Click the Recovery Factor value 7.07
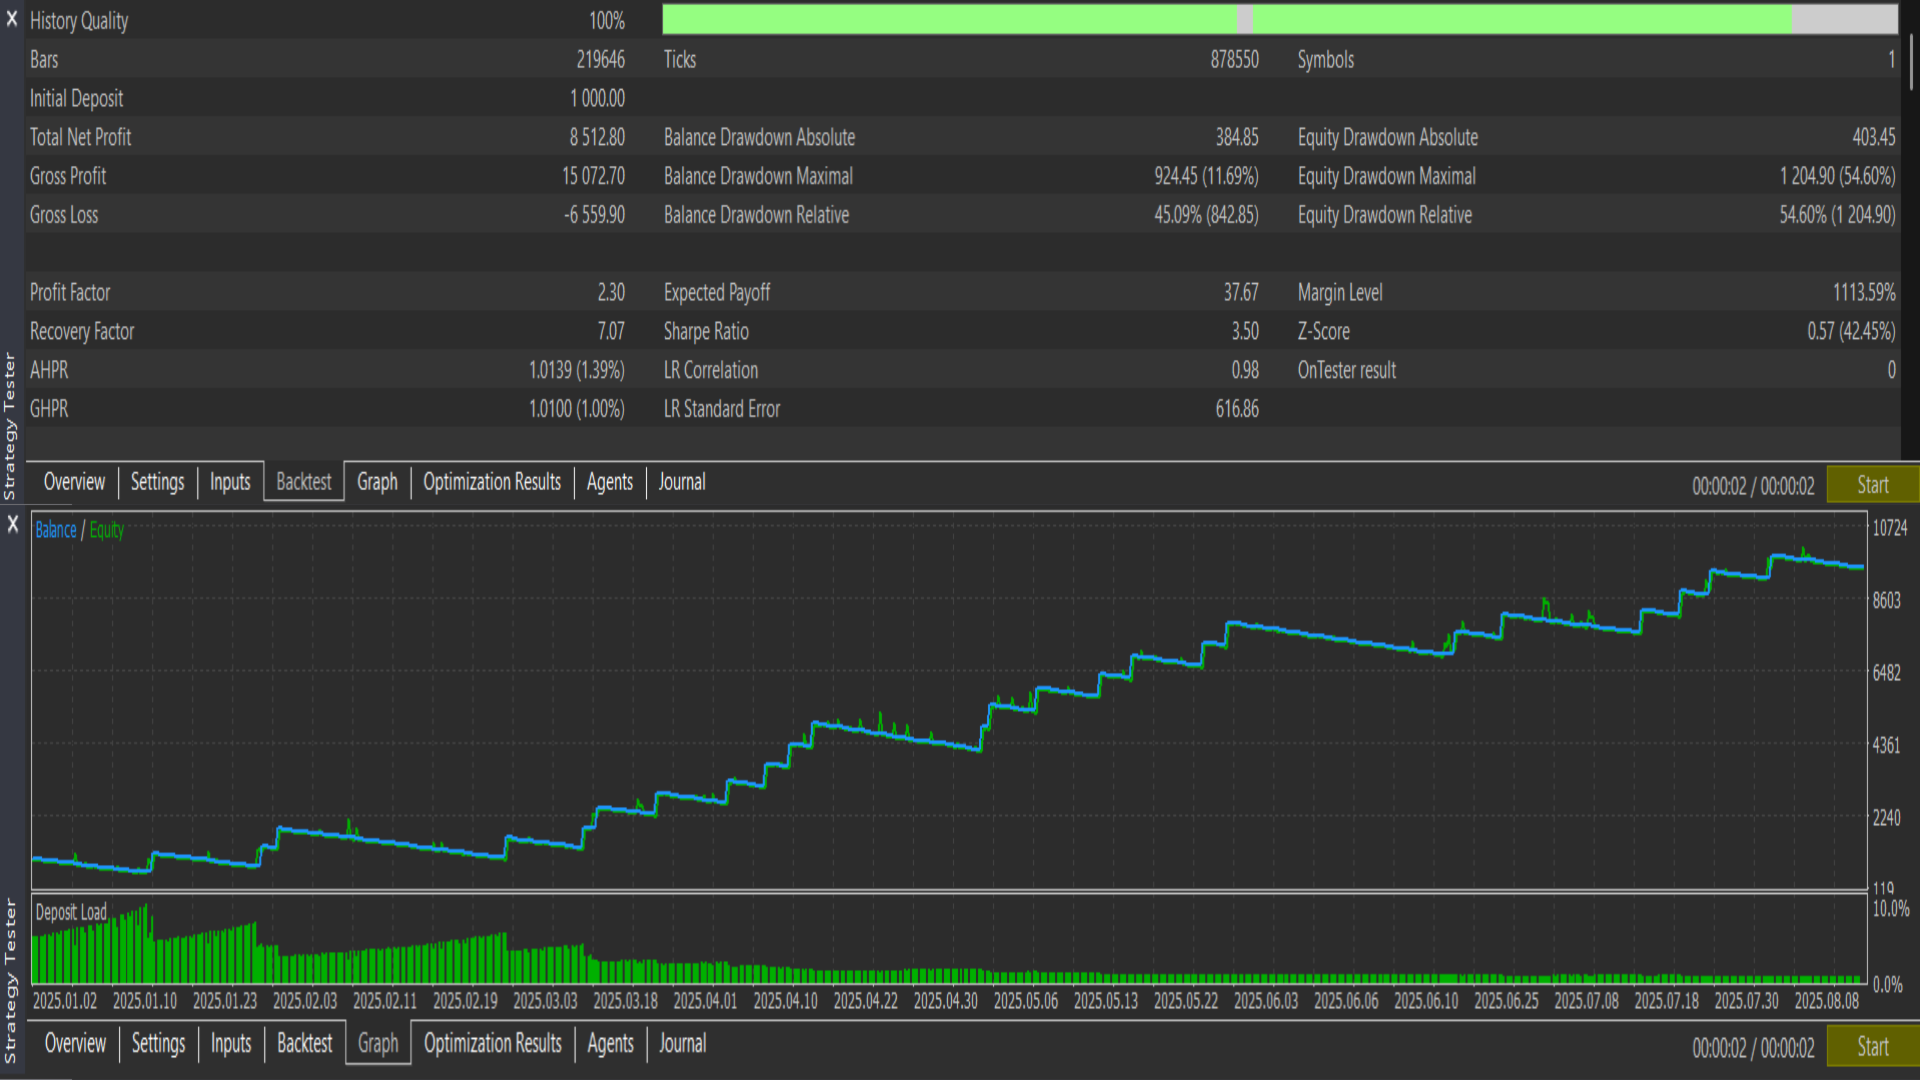The width and height of the screenshot is (1920, 1080). pyautogui.click(x=611, y=331)
